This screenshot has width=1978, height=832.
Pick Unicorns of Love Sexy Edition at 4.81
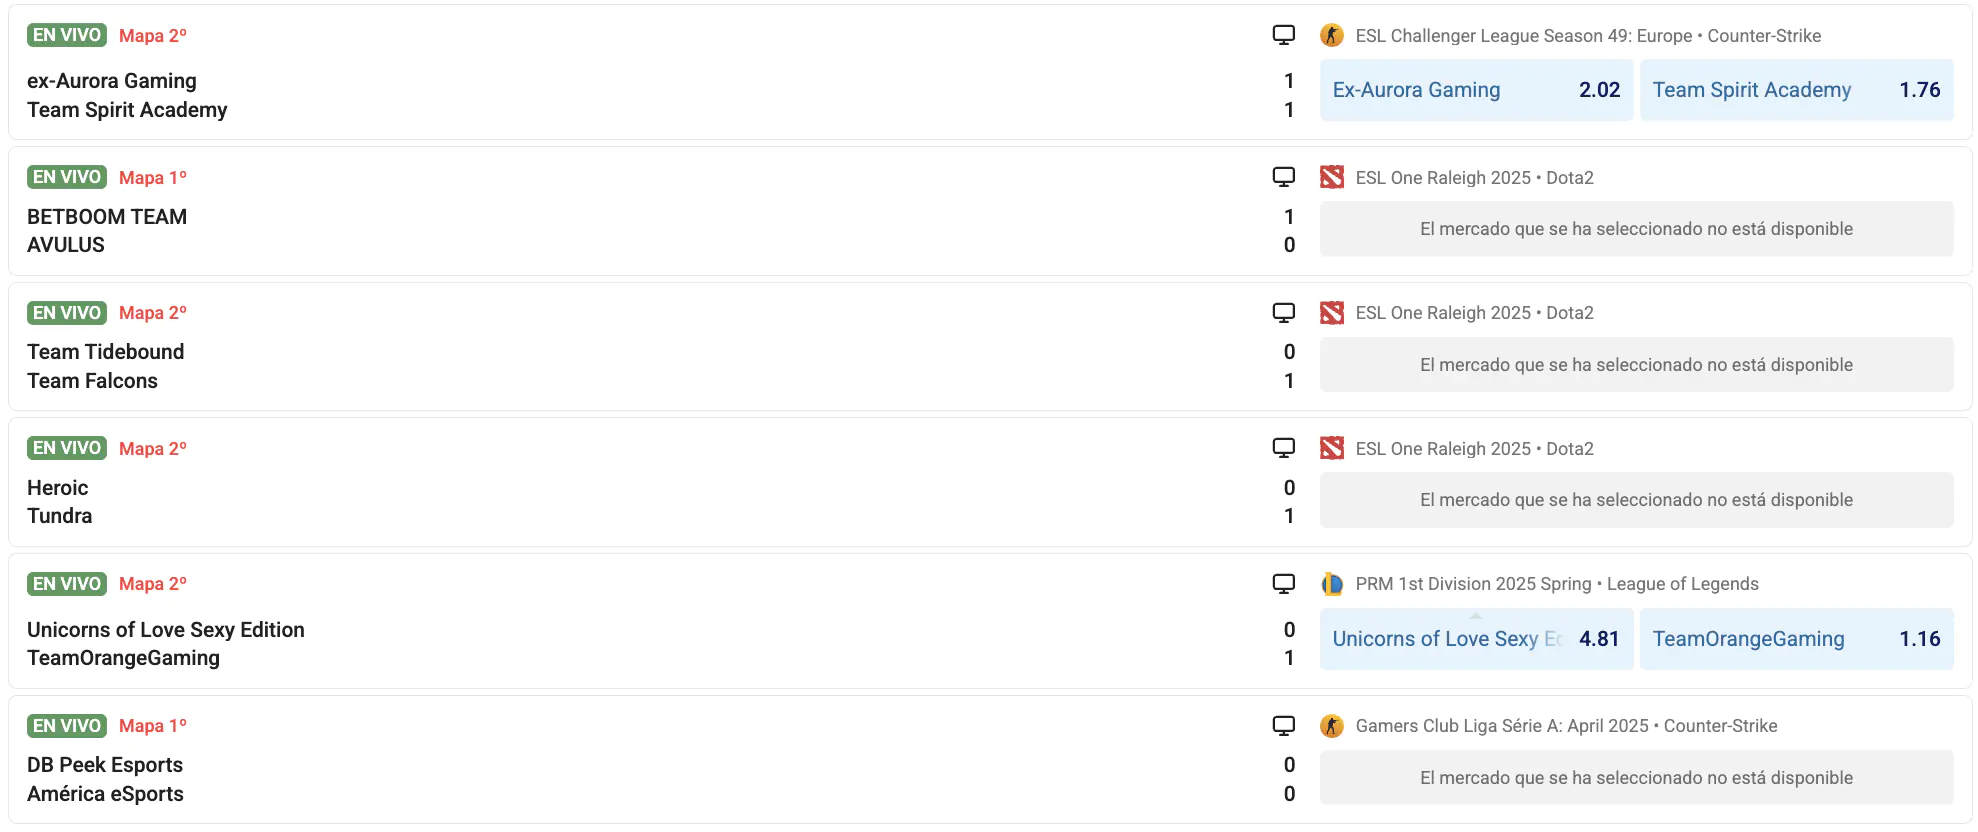pyautogui.click(x=1475, y=639)
